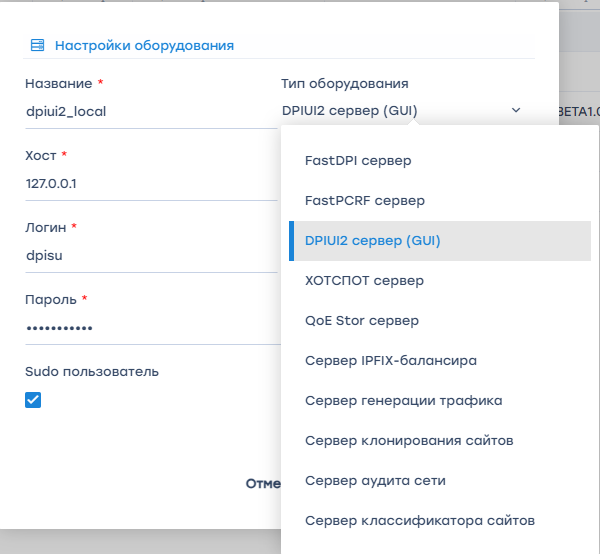Image resolution: width=600 pixels, height=554 pixels.
Task: Collapse the Тип оборудования dropdown chevron
Action: (516, 110)
